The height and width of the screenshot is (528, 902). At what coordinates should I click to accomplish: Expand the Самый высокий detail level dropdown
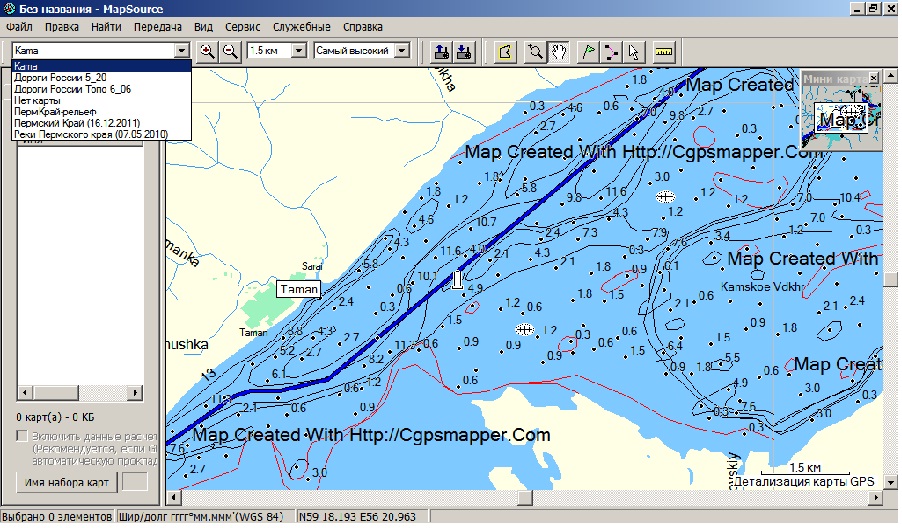[401, 51]
